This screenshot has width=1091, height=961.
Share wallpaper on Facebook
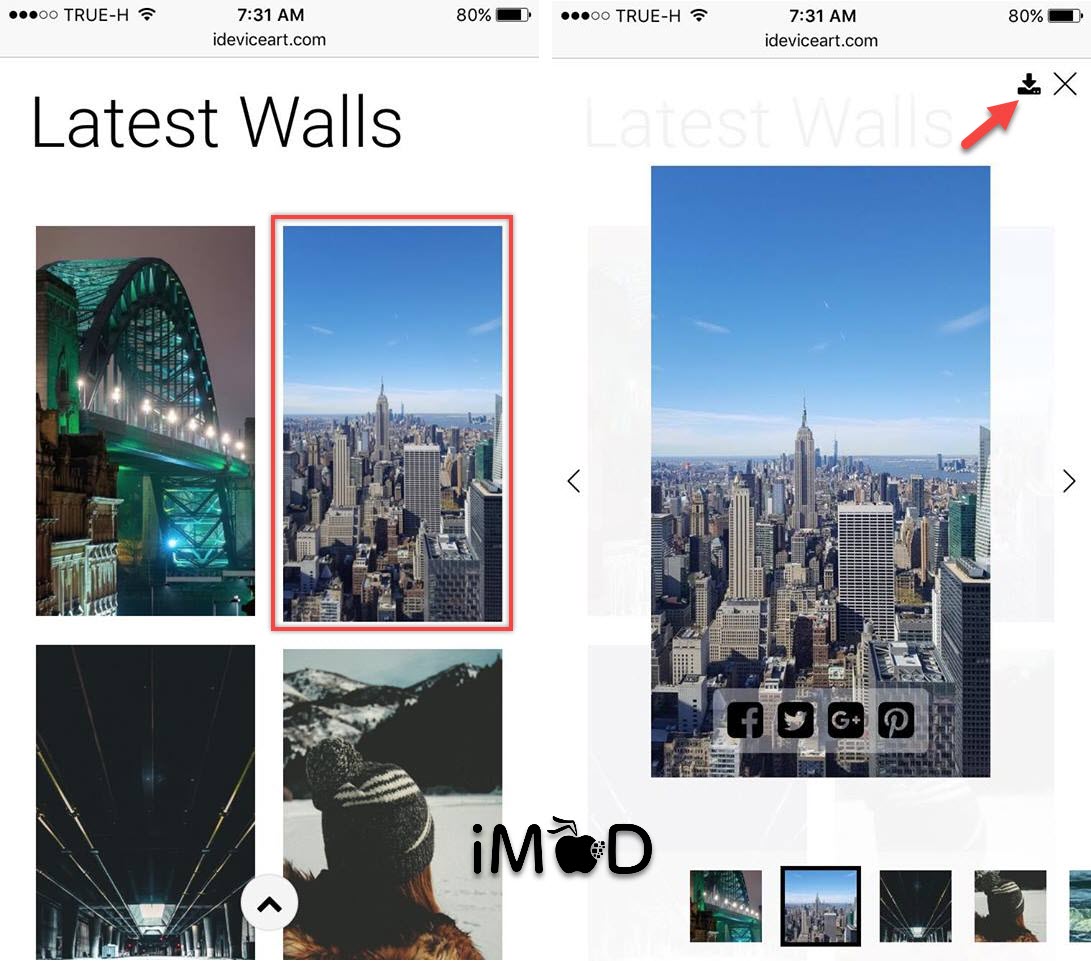pyautogui.click(x=745, y=720)
